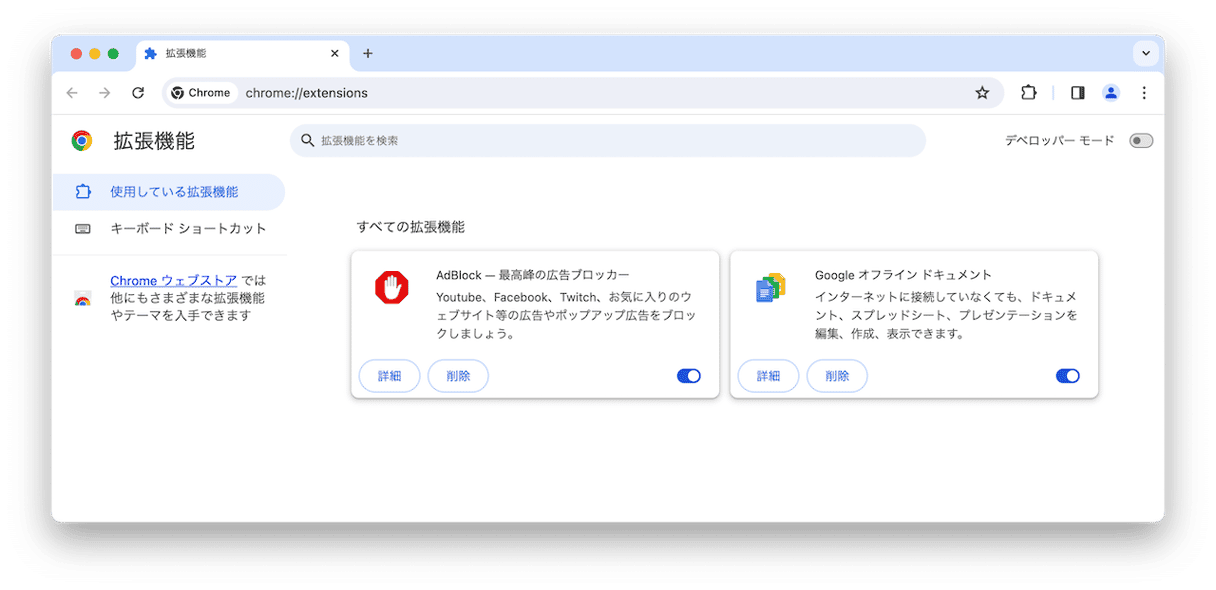Open the Chrome three-dot menu
Viewport: 1216px width, 590px height.
coord(1144,93)
